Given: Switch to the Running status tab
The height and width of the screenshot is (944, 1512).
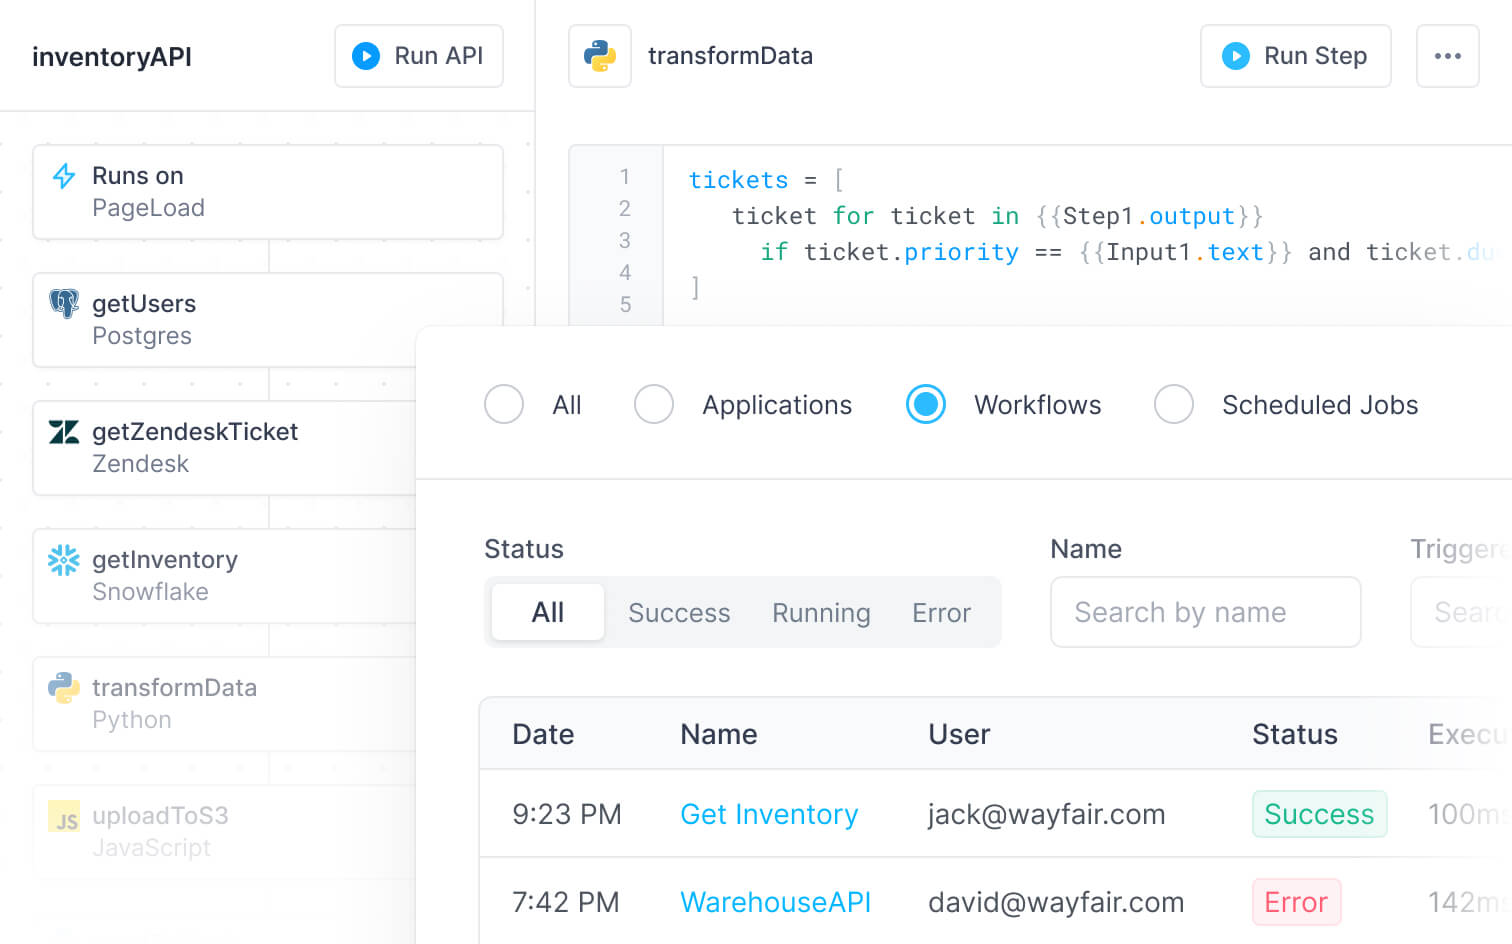Looking at the screenshot, I should pos(820,612).
